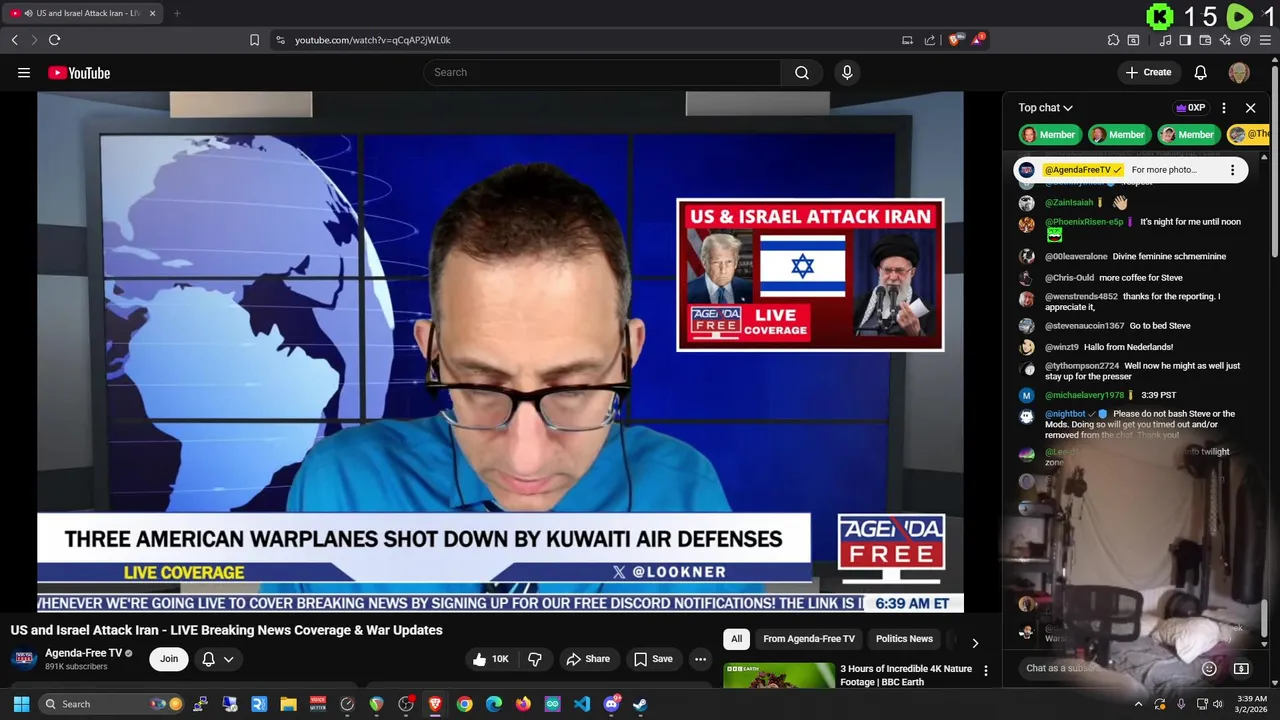This screenshot has width=1280, height=720.
Task: Open Steam from taskbar
Action: pos(640,704)
